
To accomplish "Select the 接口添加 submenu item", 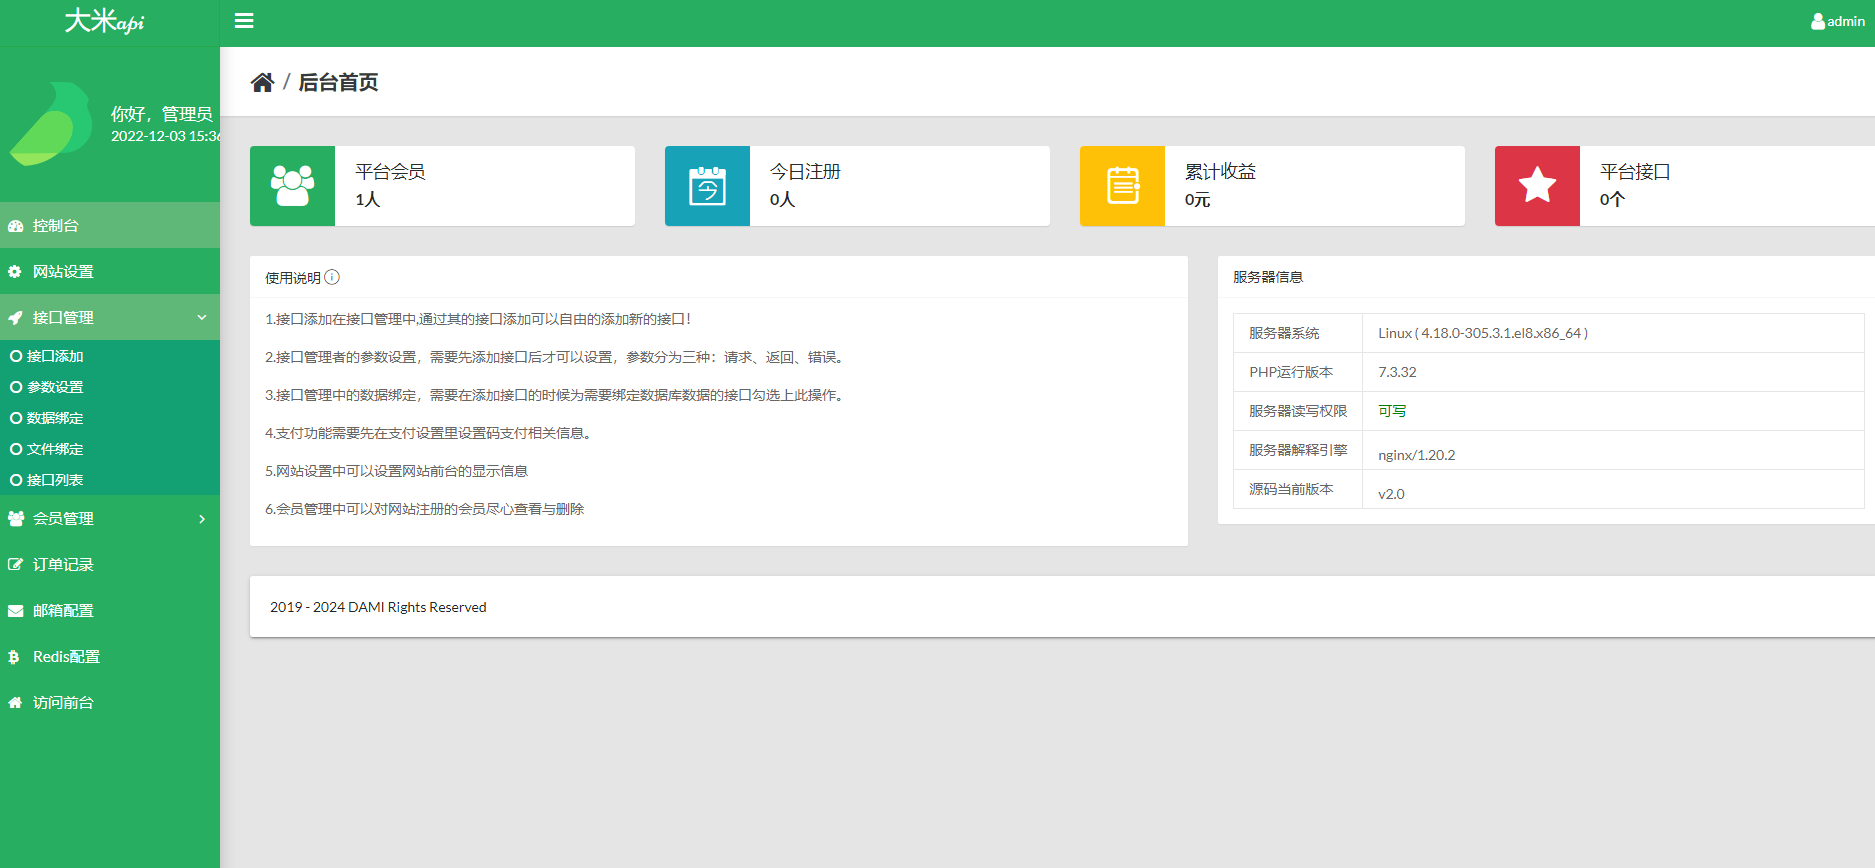I will point(55,356).
